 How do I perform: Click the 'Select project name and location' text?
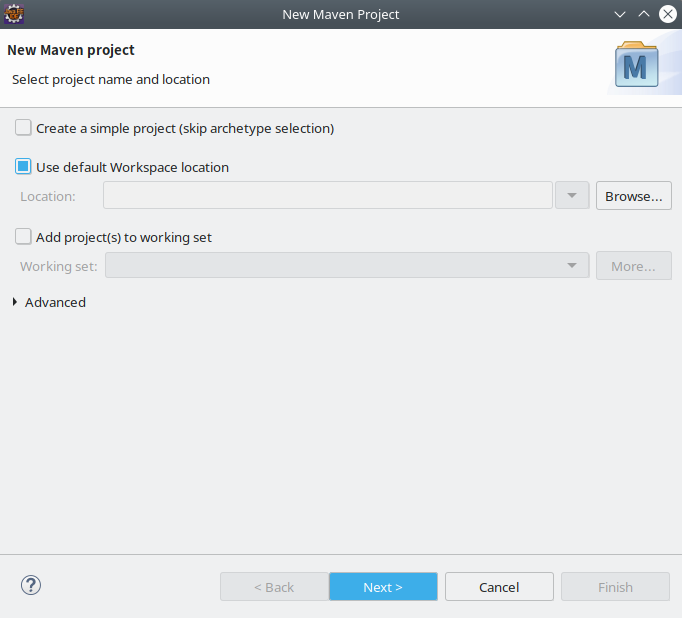[x=111, y=80]
